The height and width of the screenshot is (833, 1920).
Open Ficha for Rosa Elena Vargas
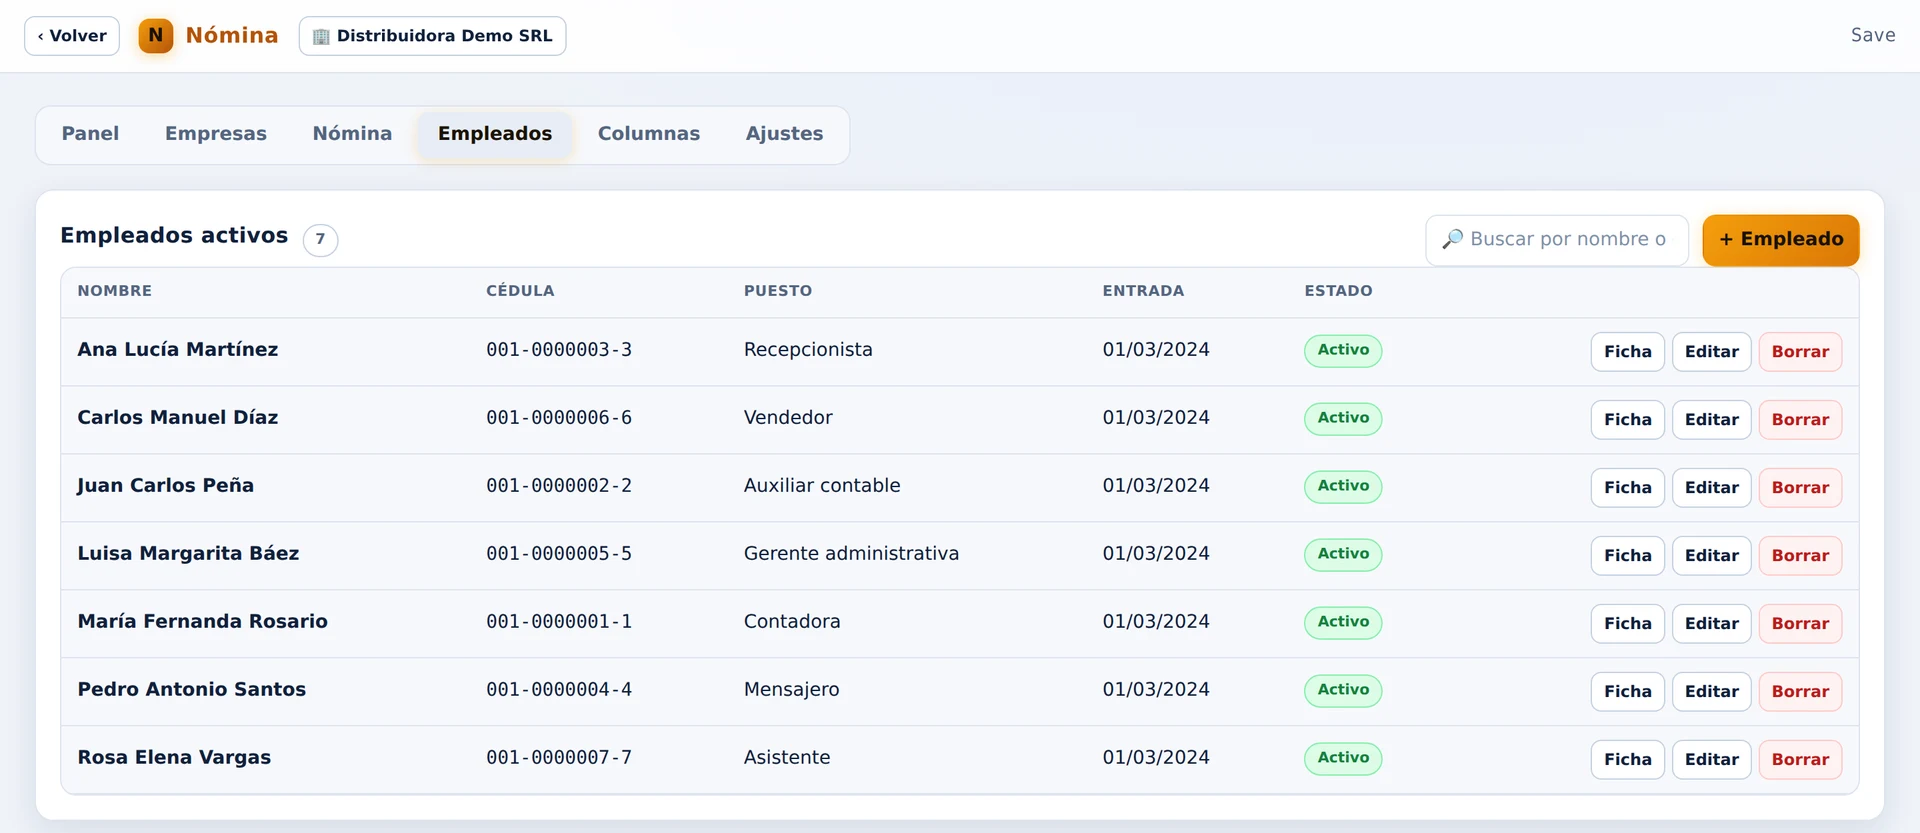[x=1628, y=760]
